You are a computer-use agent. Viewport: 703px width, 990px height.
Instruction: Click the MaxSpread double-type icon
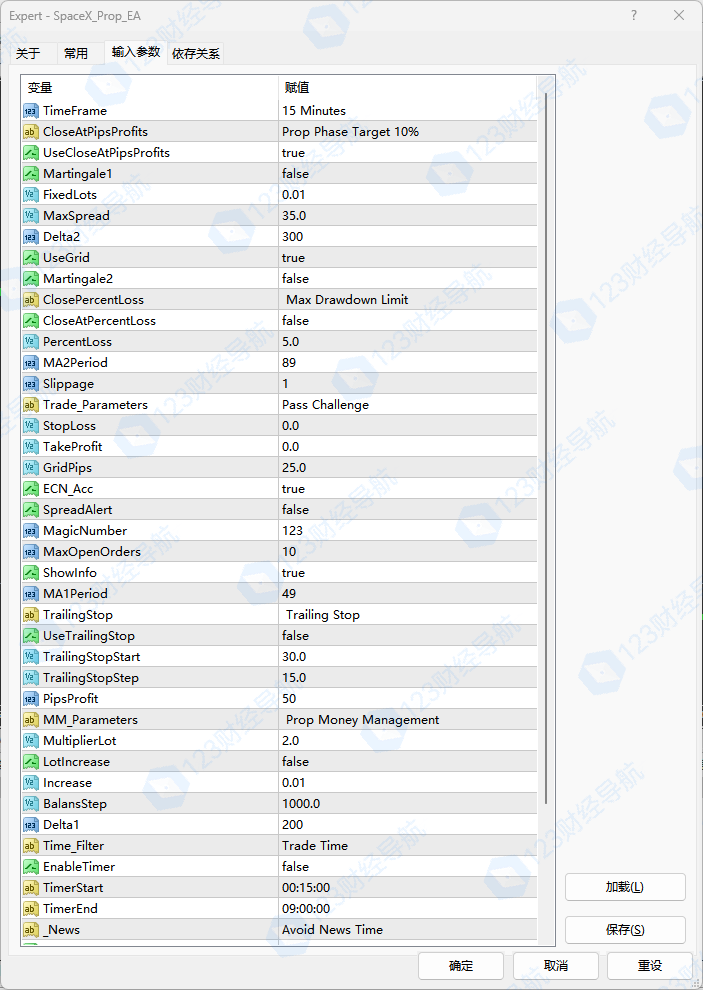click(30, 216)
